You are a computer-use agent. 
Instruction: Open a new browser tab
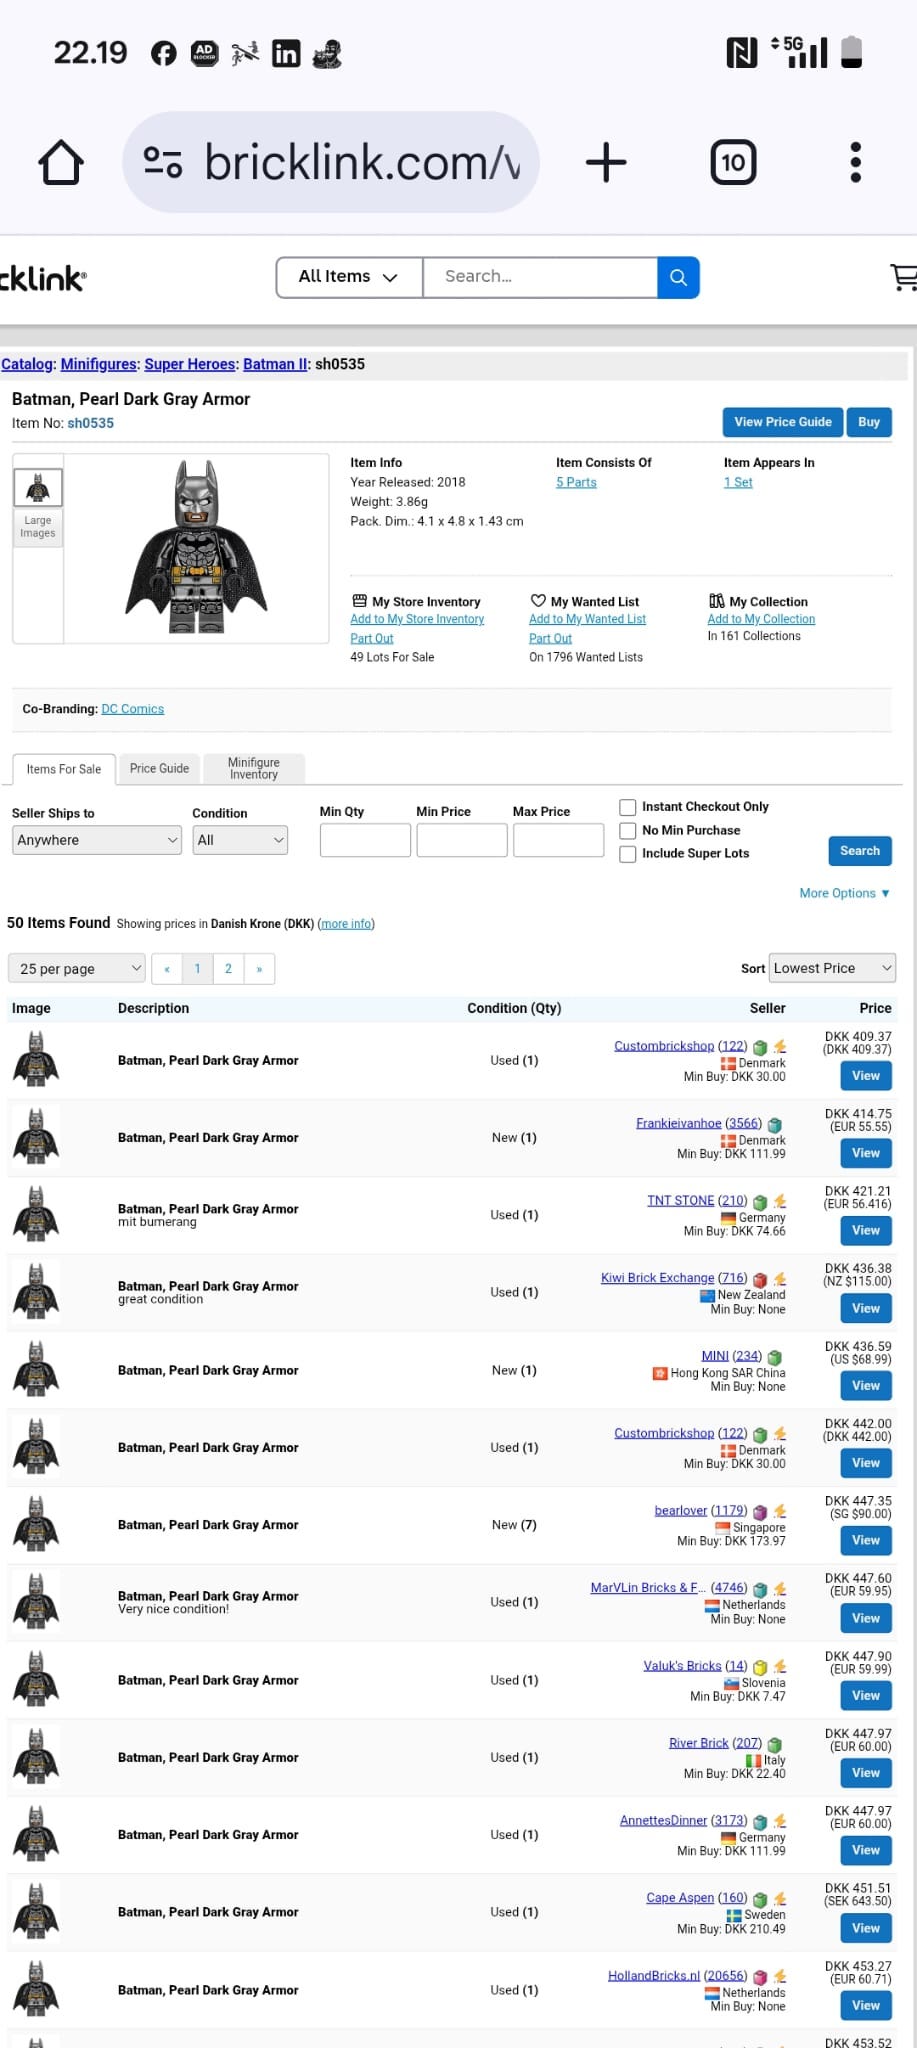coord(606,162)
